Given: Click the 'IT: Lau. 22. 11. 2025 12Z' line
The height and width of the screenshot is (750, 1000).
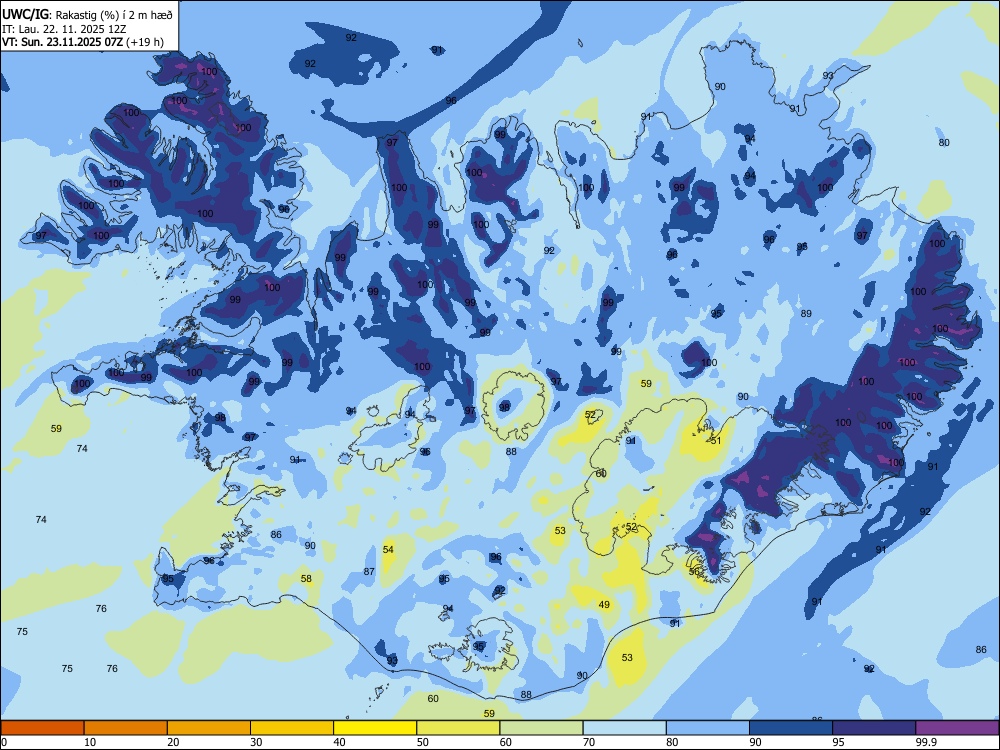Looking at the screenshot, I should pyautogui.click(x=64, y=29).
